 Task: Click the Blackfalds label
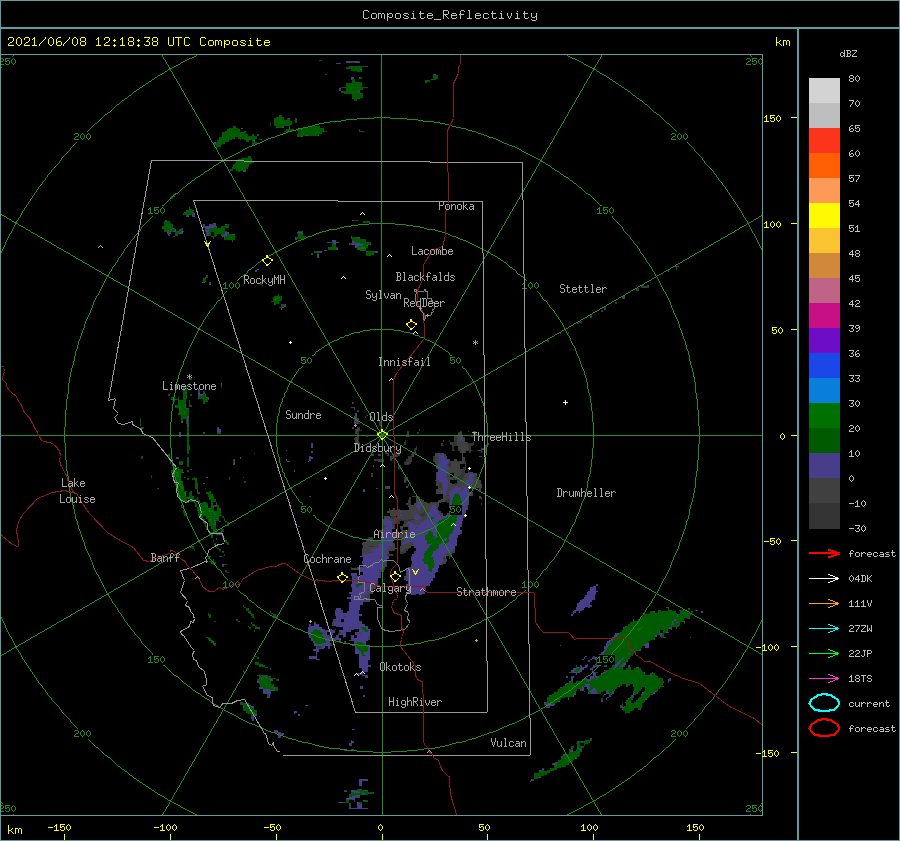[x=425, y=277]
